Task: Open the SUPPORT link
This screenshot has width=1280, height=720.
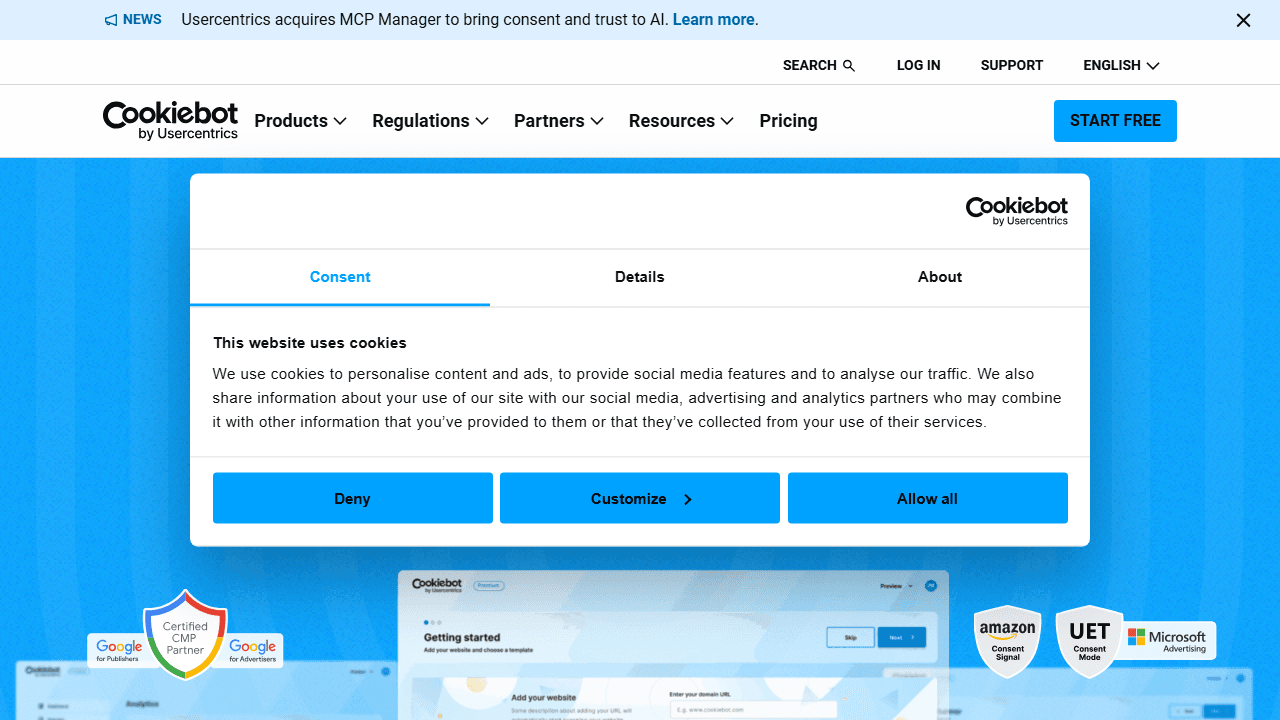Action: 1011,65
